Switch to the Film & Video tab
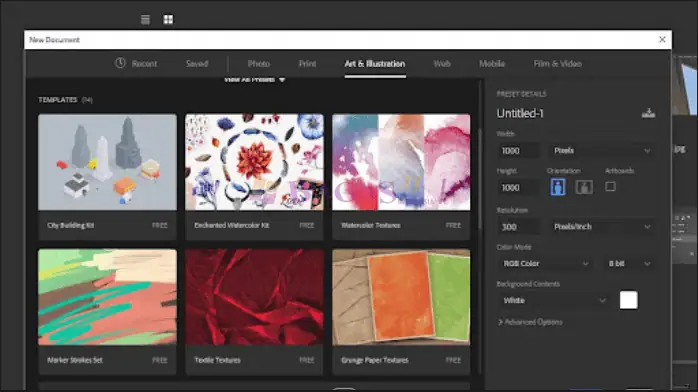 [557, 64]
